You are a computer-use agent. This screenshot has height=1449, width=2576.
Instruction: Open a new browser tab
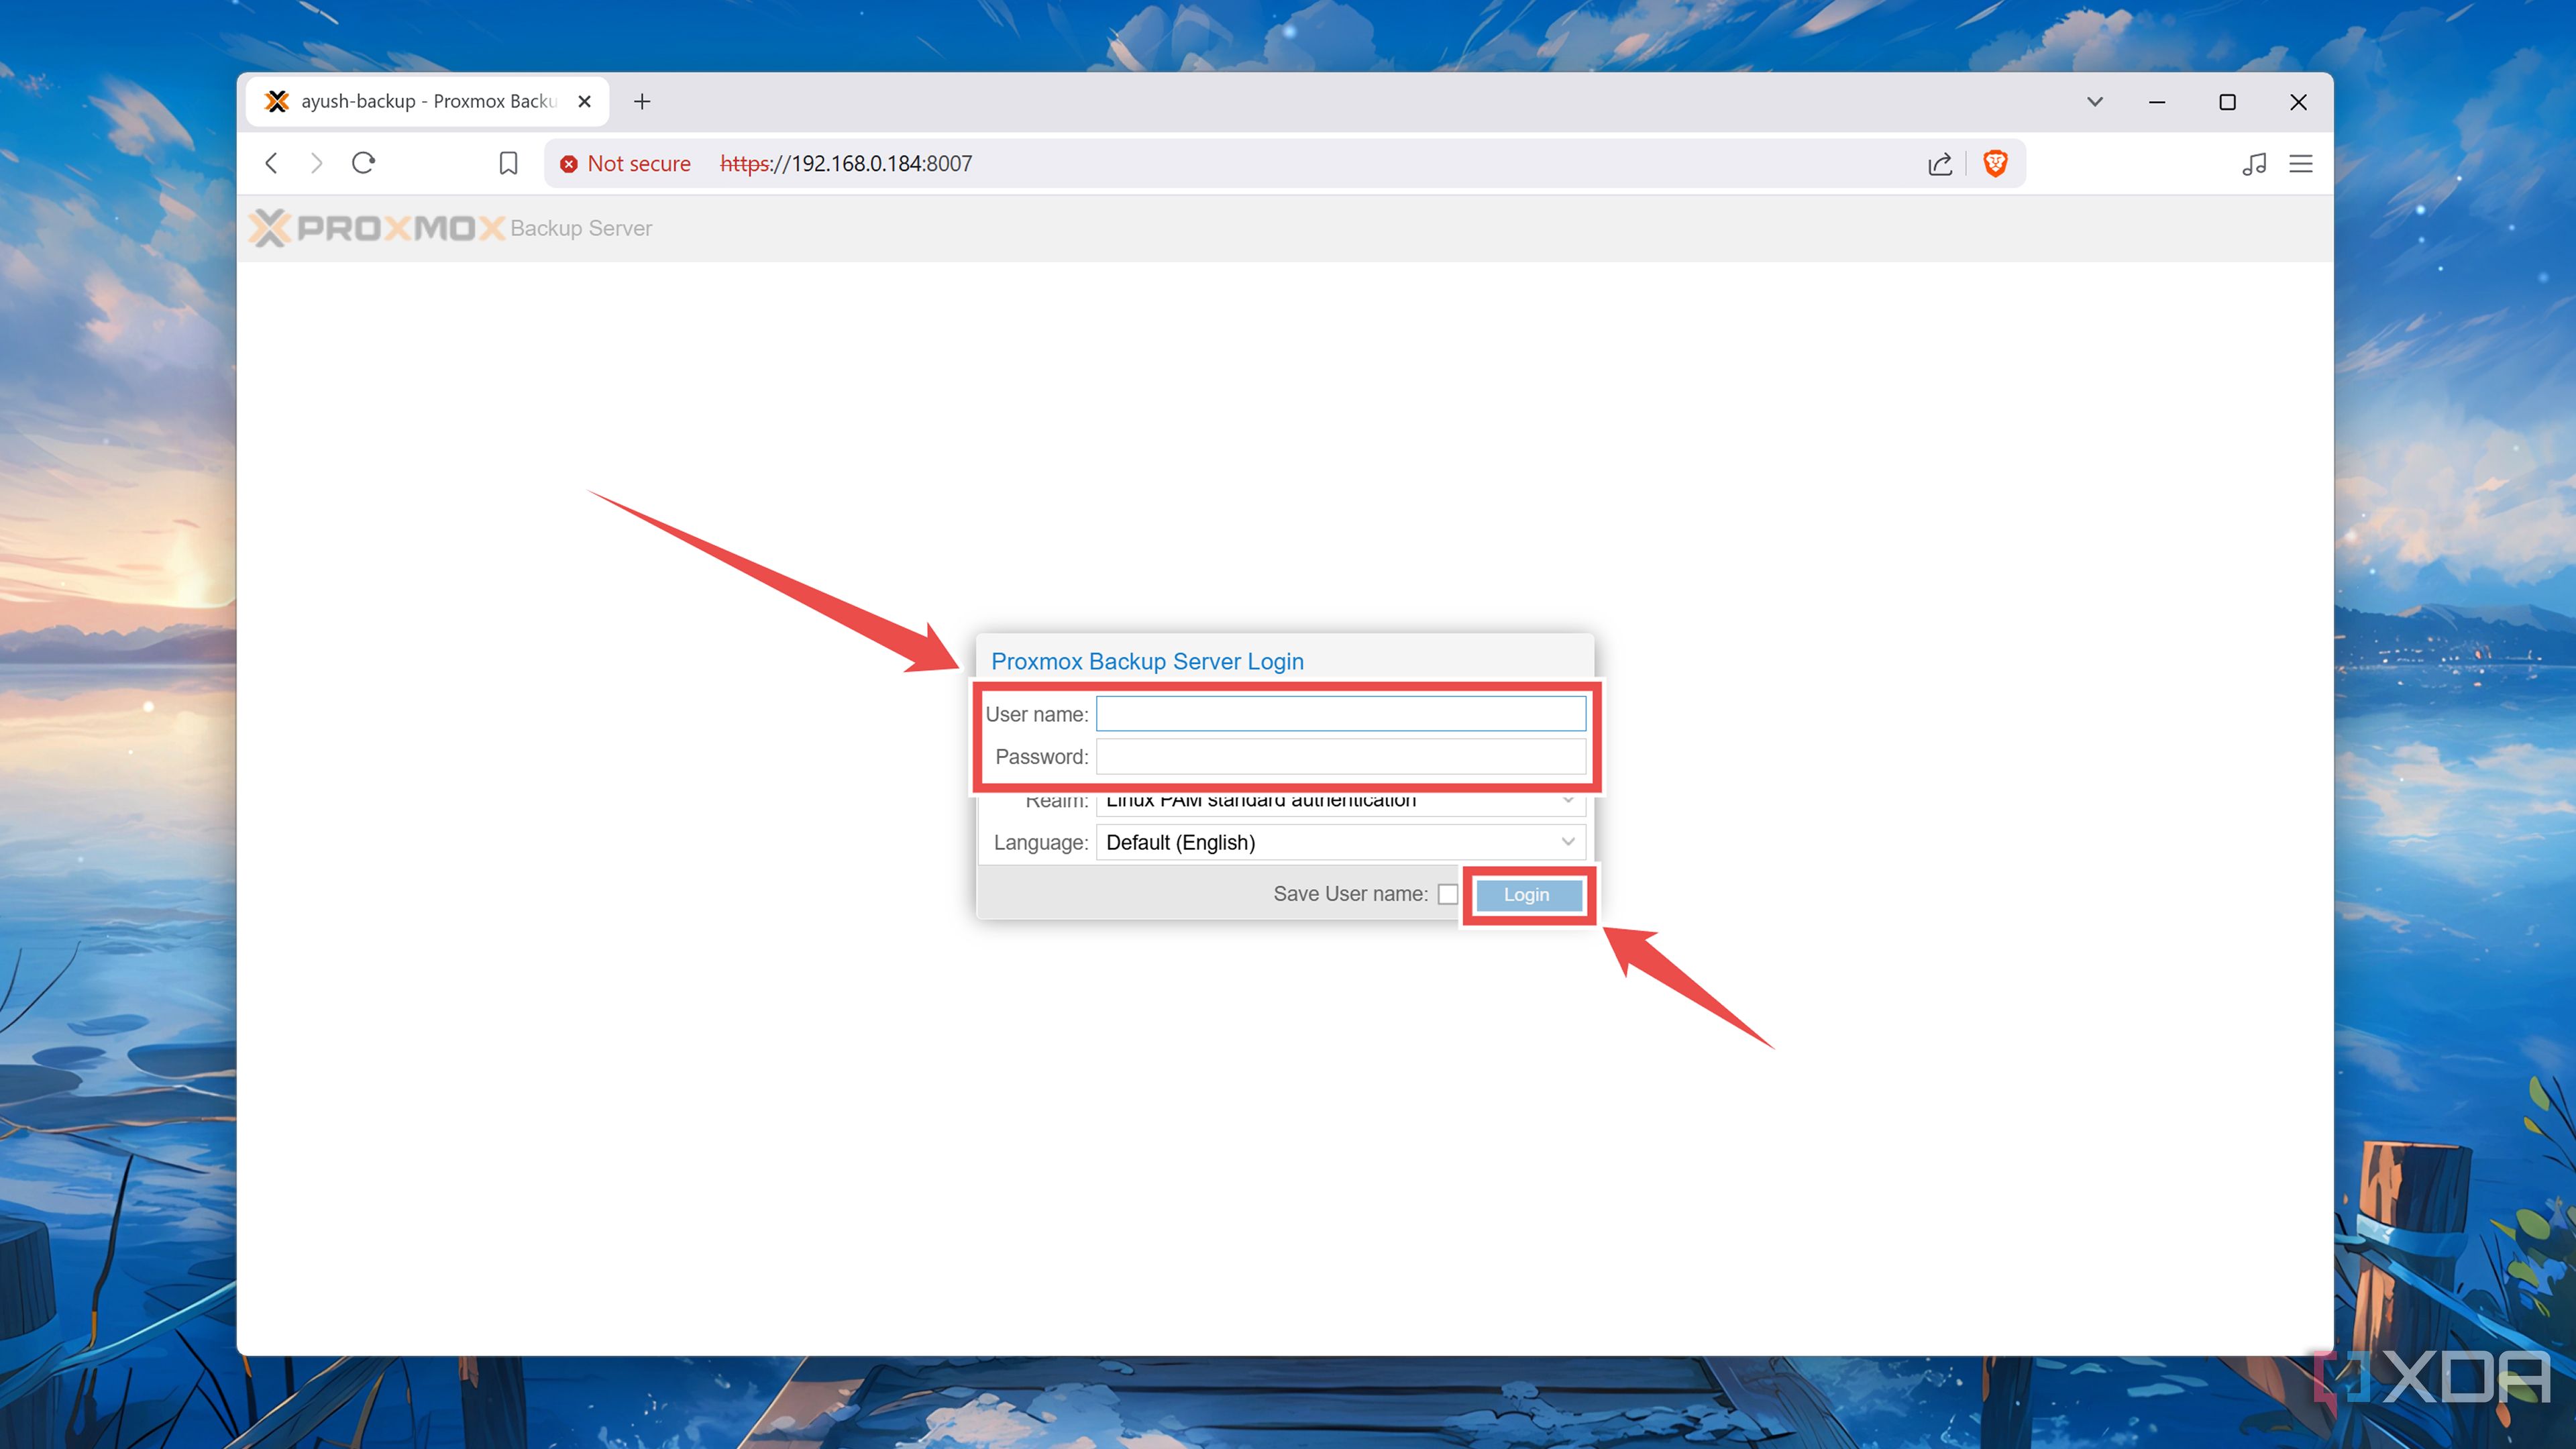(x=642, y=102)
